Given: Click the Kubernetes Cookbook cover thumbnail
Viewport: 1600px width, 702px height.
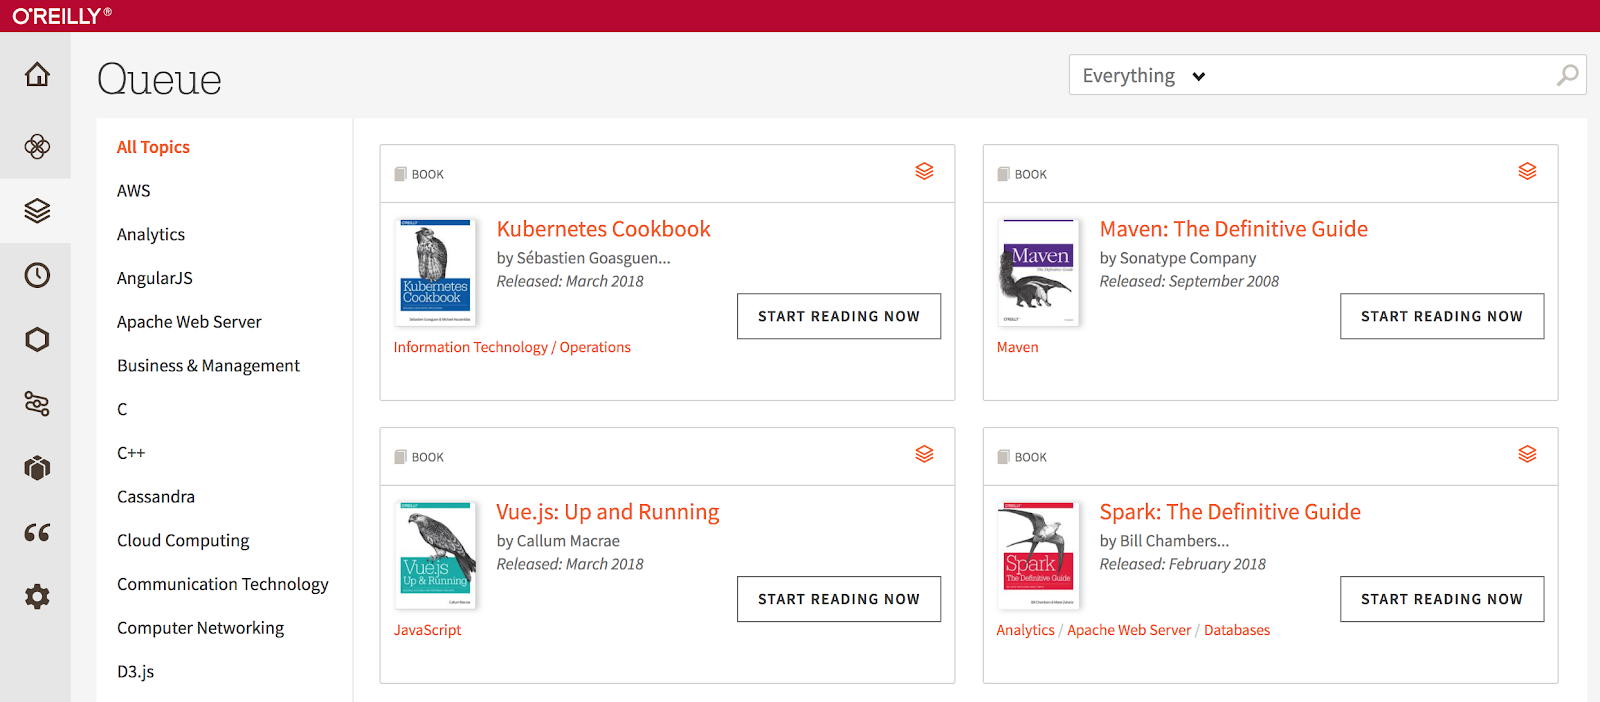Looking at the screenshot, I should pyautogui.click(x=435, y=272).
